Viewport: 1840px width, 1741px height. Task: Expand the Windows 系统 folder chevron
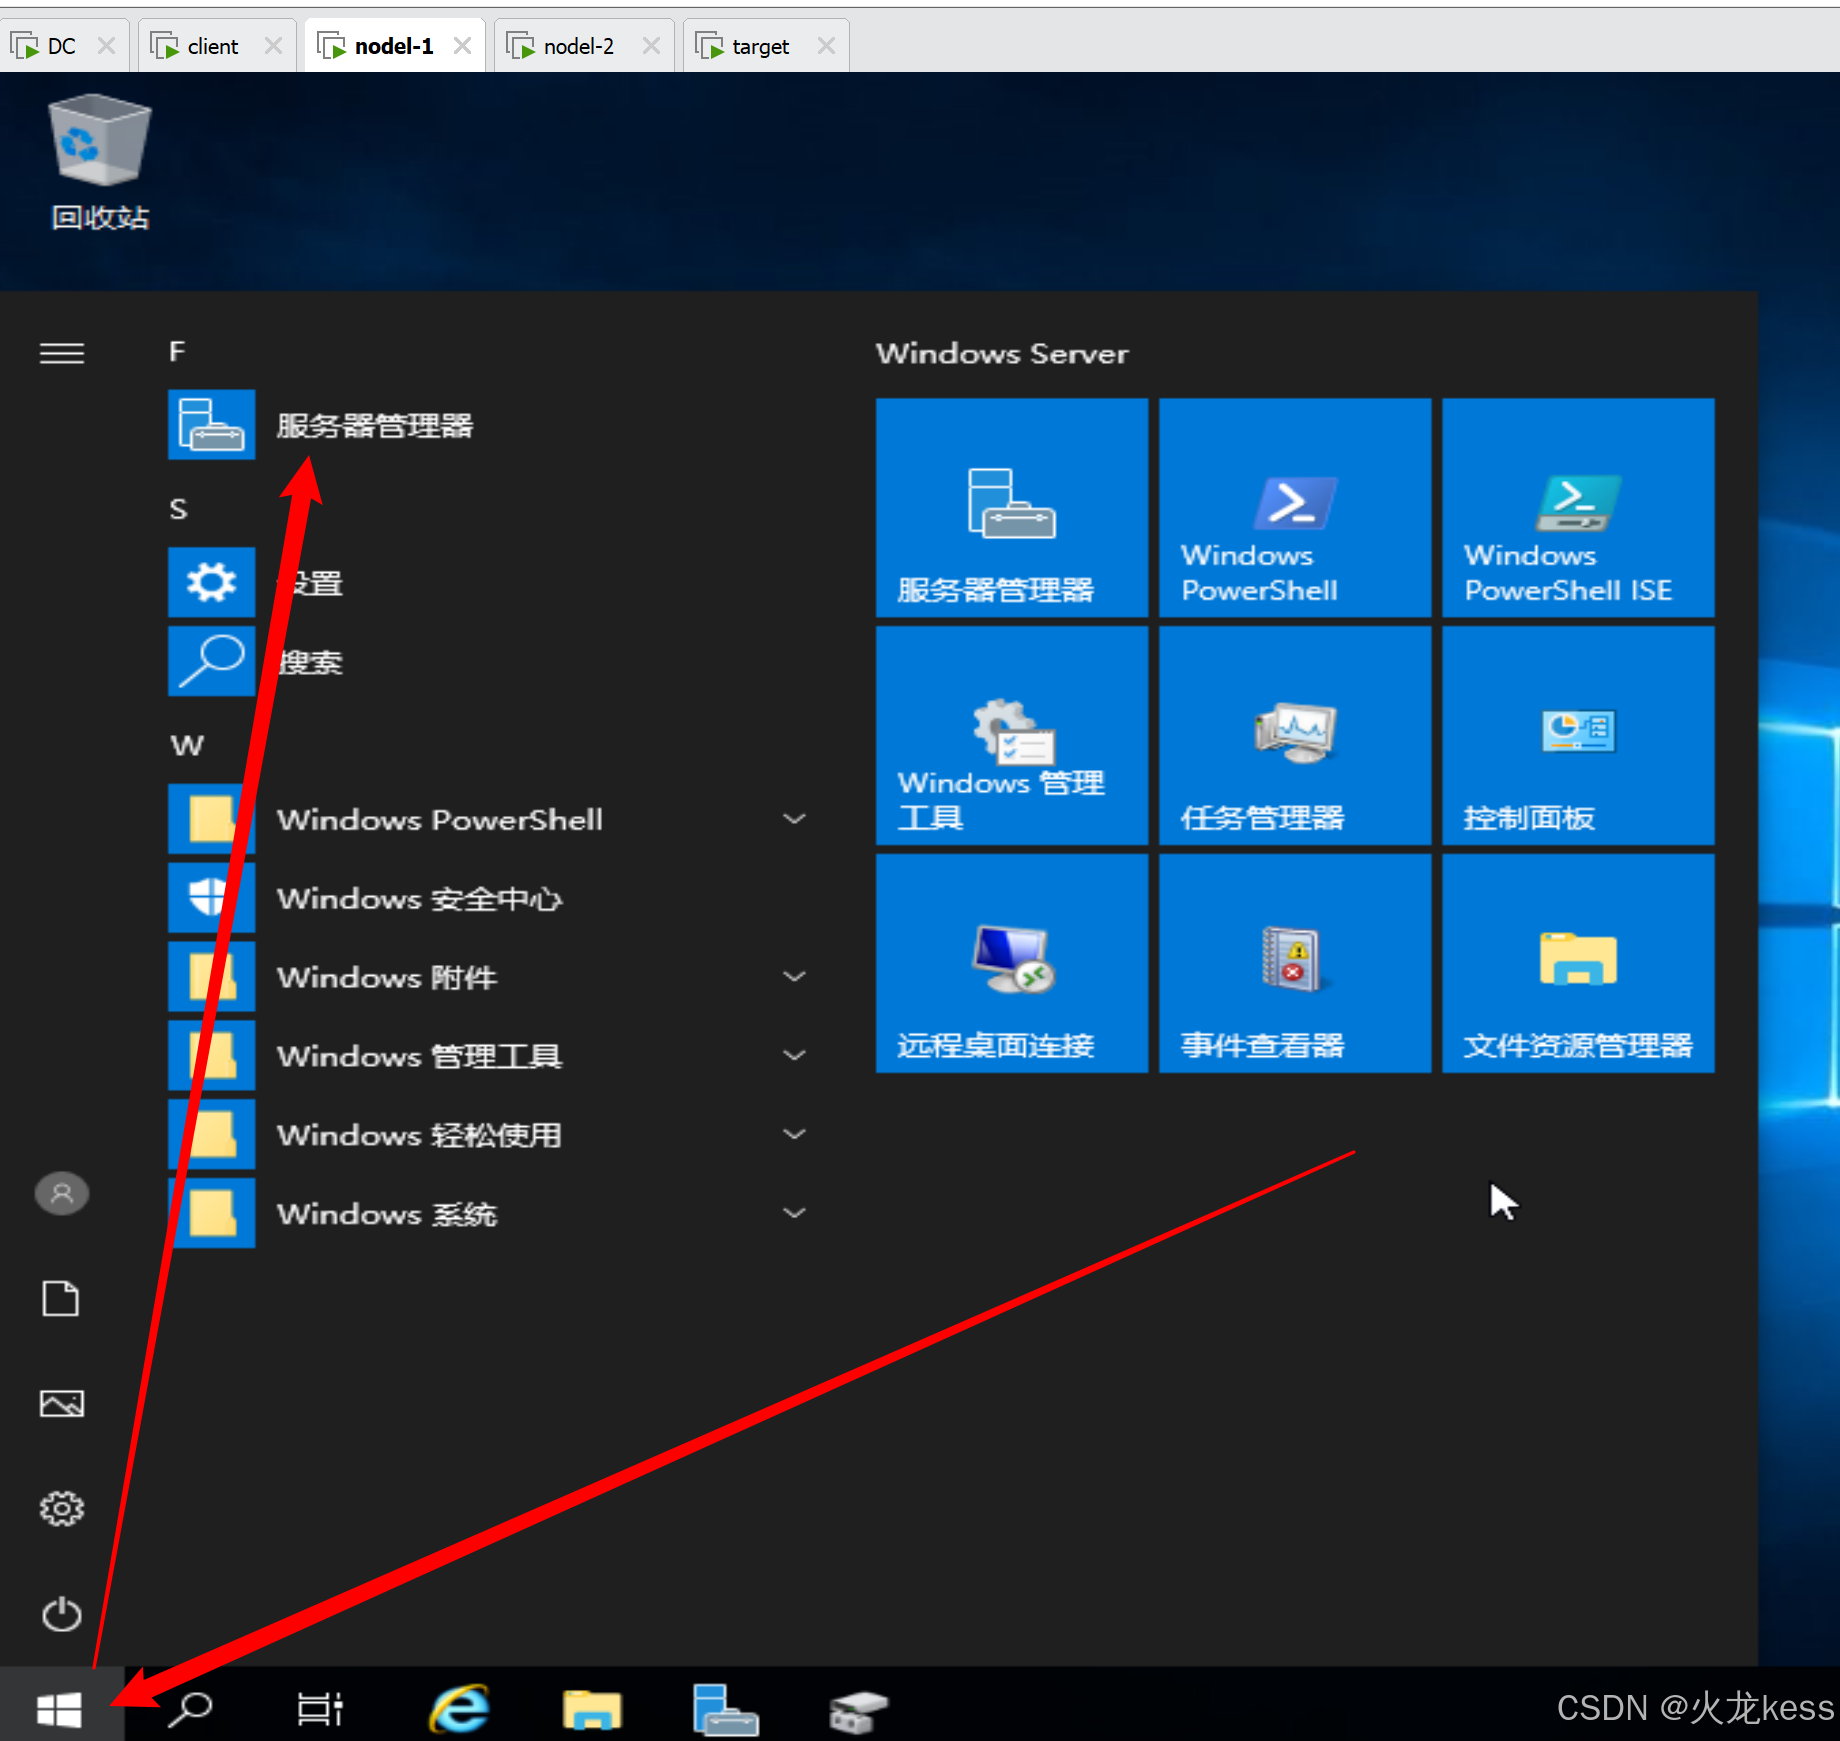pos(795,1213)
